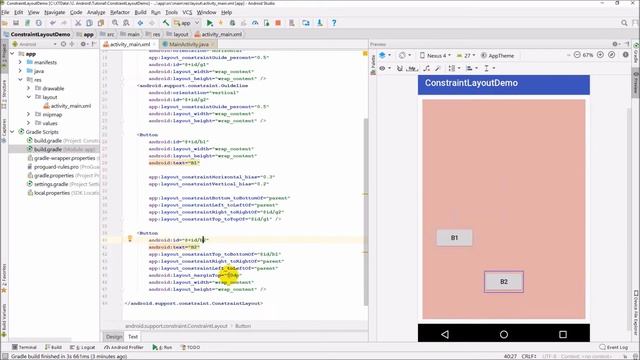Open the Terminal tool window
Image resolution: width=640 pixels, height=360 pixels.
(24, 347)
